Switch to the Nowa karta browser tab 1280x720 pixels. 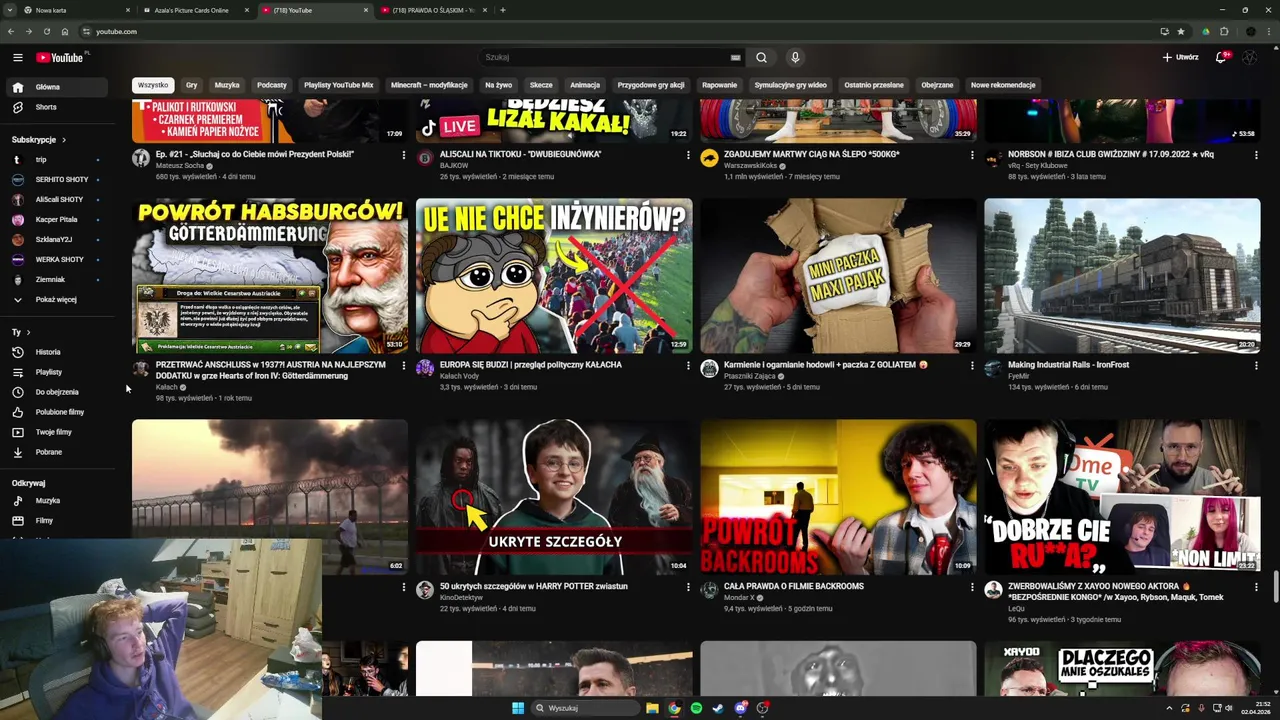pyautogui.click(x=76, y=10)
